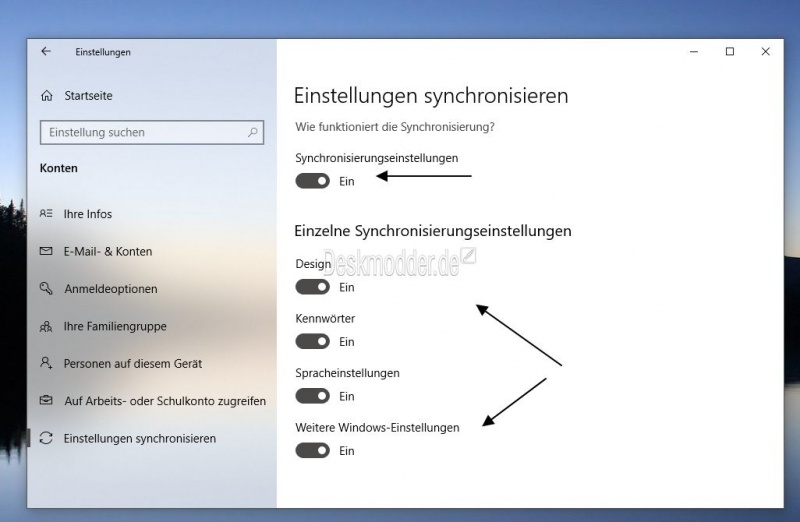Viewport: 800px width, 522px height.
Task: Maximize the Einstellungen window
Action: (x=730, y=52)
